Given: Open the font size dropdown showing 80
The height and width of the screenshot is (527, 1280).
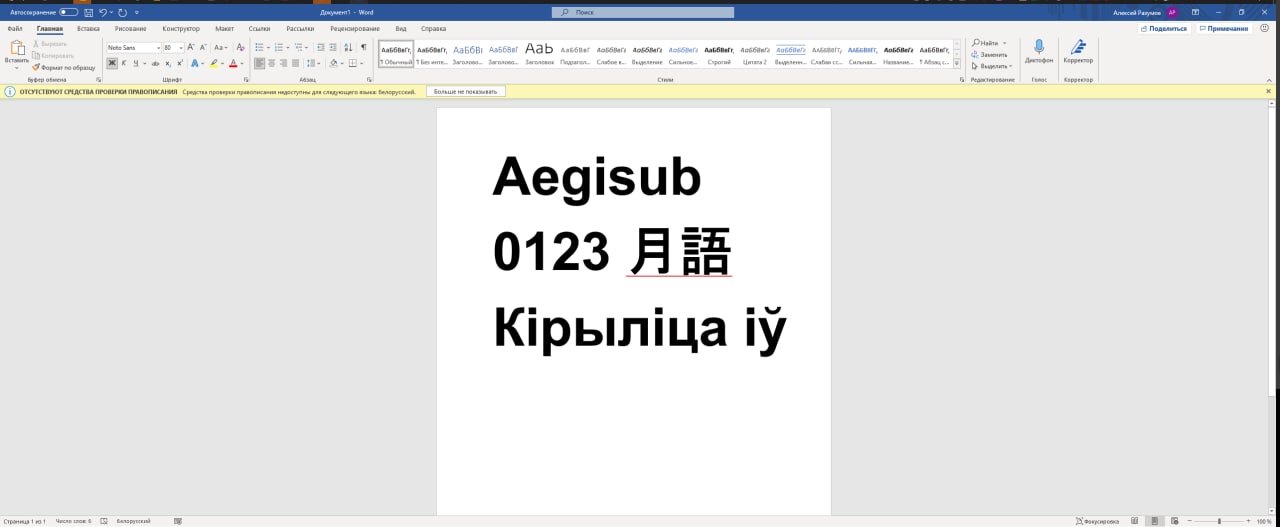Looking at the screenshot, I should point(181,48).
